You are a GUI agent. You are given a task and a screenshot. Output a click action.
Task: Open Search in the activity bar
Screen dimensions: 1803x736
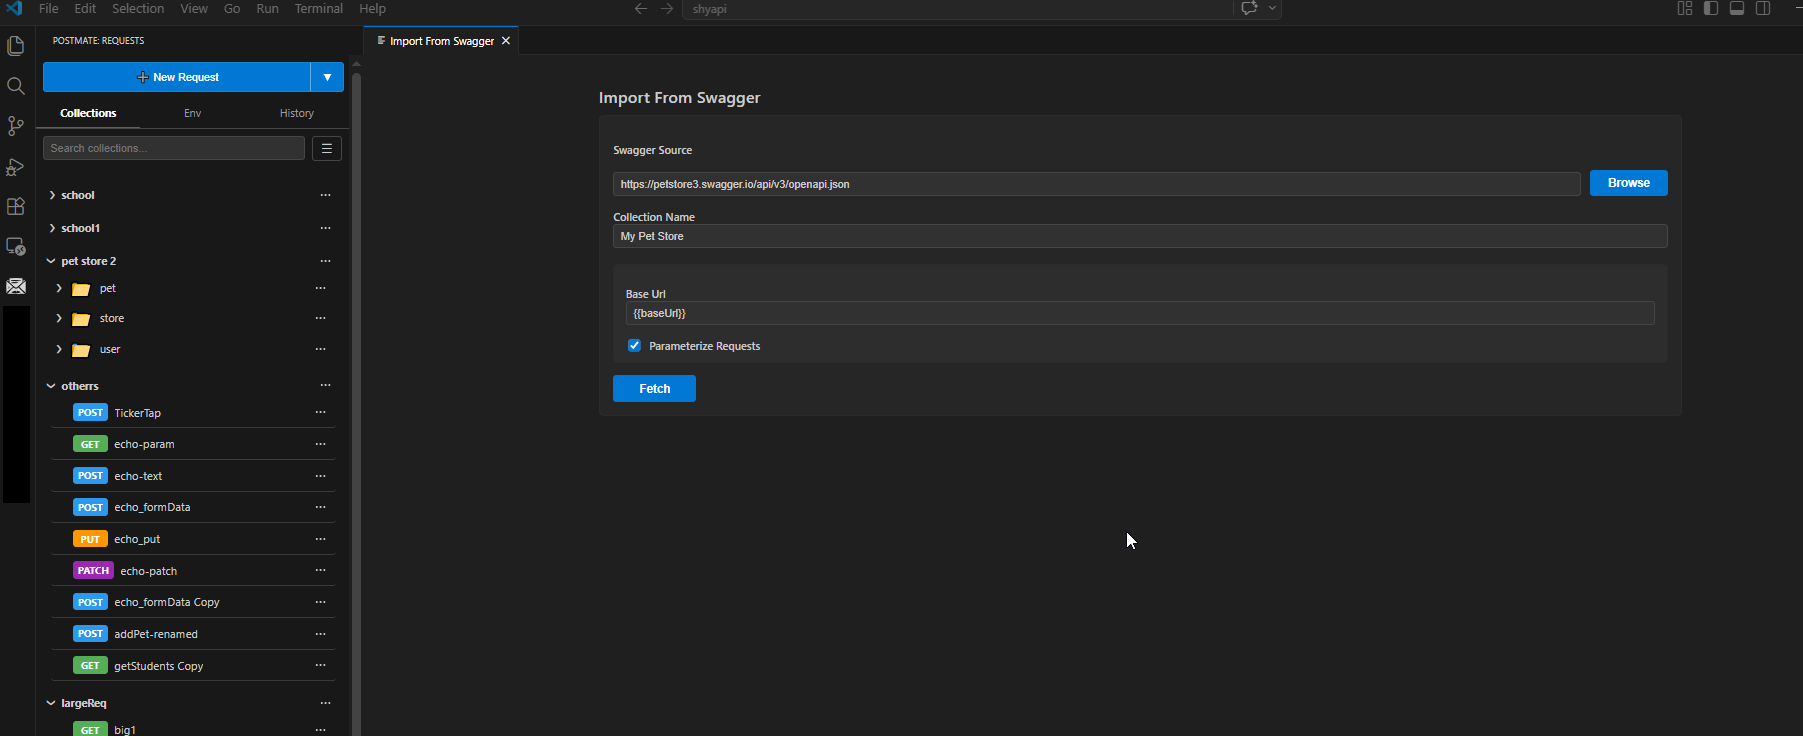pos(16,86)
